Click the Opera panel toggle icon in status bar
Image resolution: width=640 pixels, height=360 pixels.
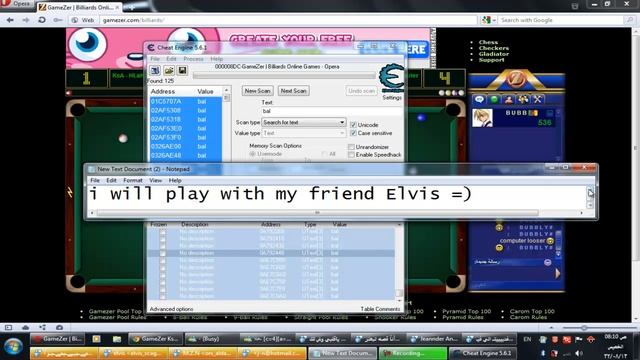click(x=8, y=327)
